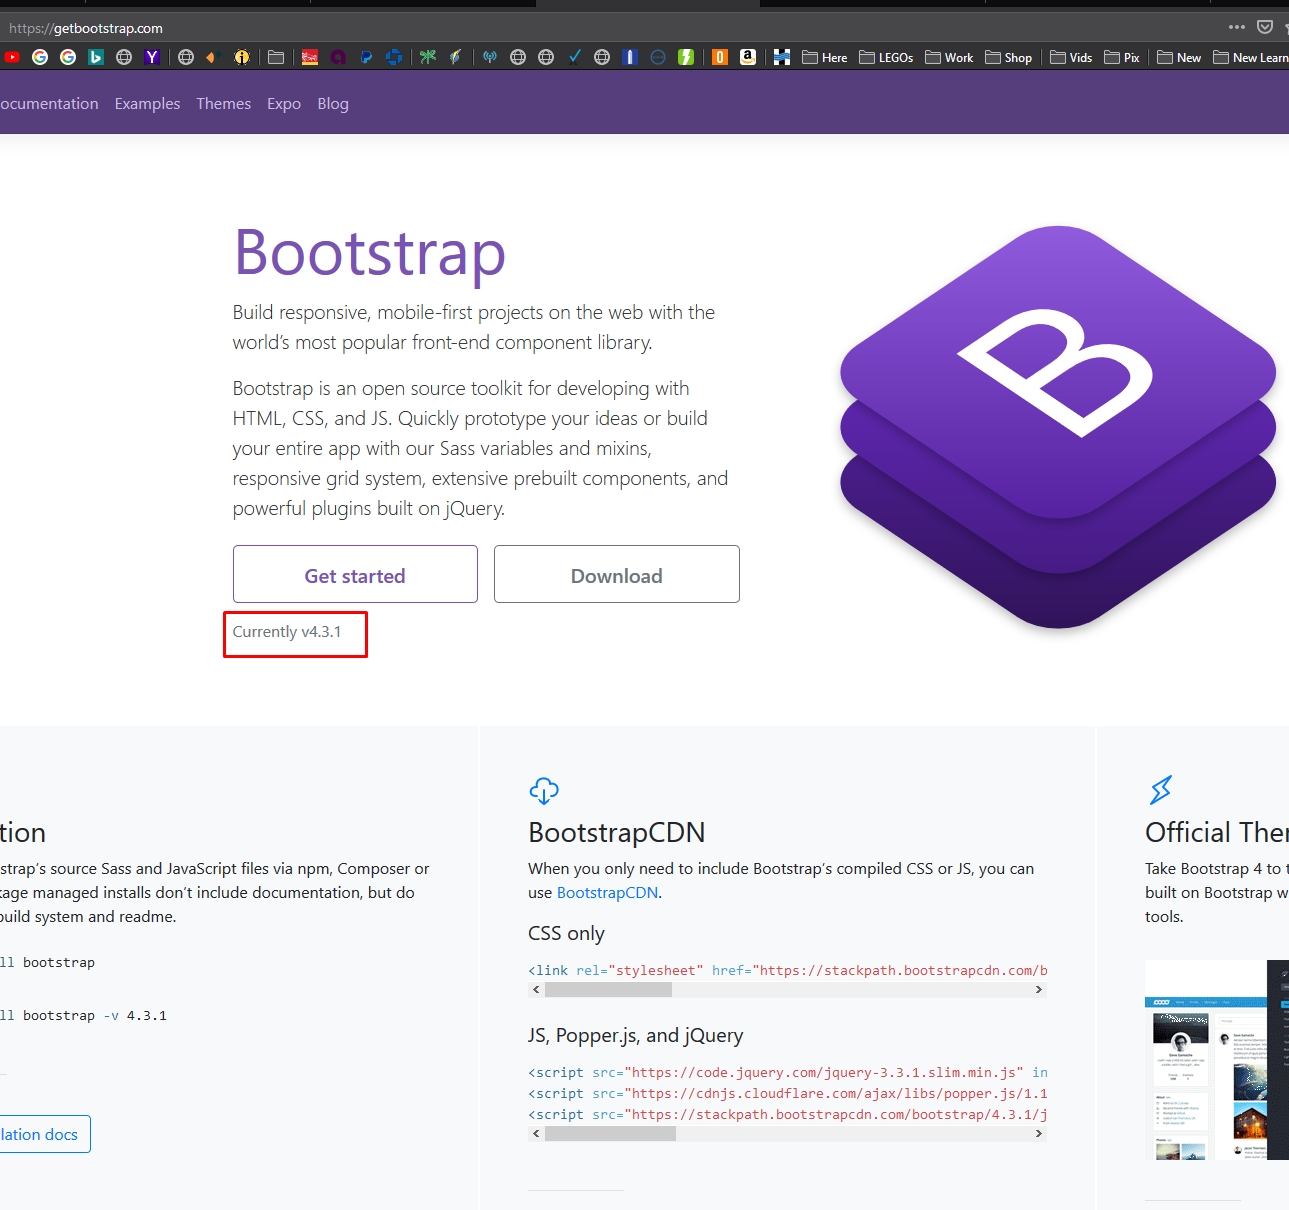Click the Official Themes lightning icon
The height and width of the screenshot is (1210, 1289).
(x=1160, y=790)
